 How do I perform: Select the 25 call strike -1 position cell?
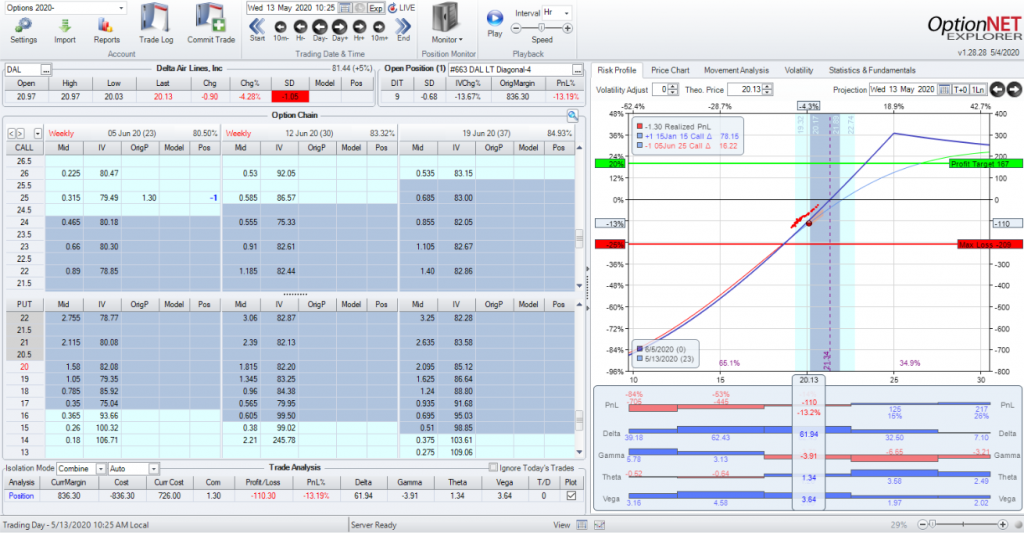click(x=204, y=198)
